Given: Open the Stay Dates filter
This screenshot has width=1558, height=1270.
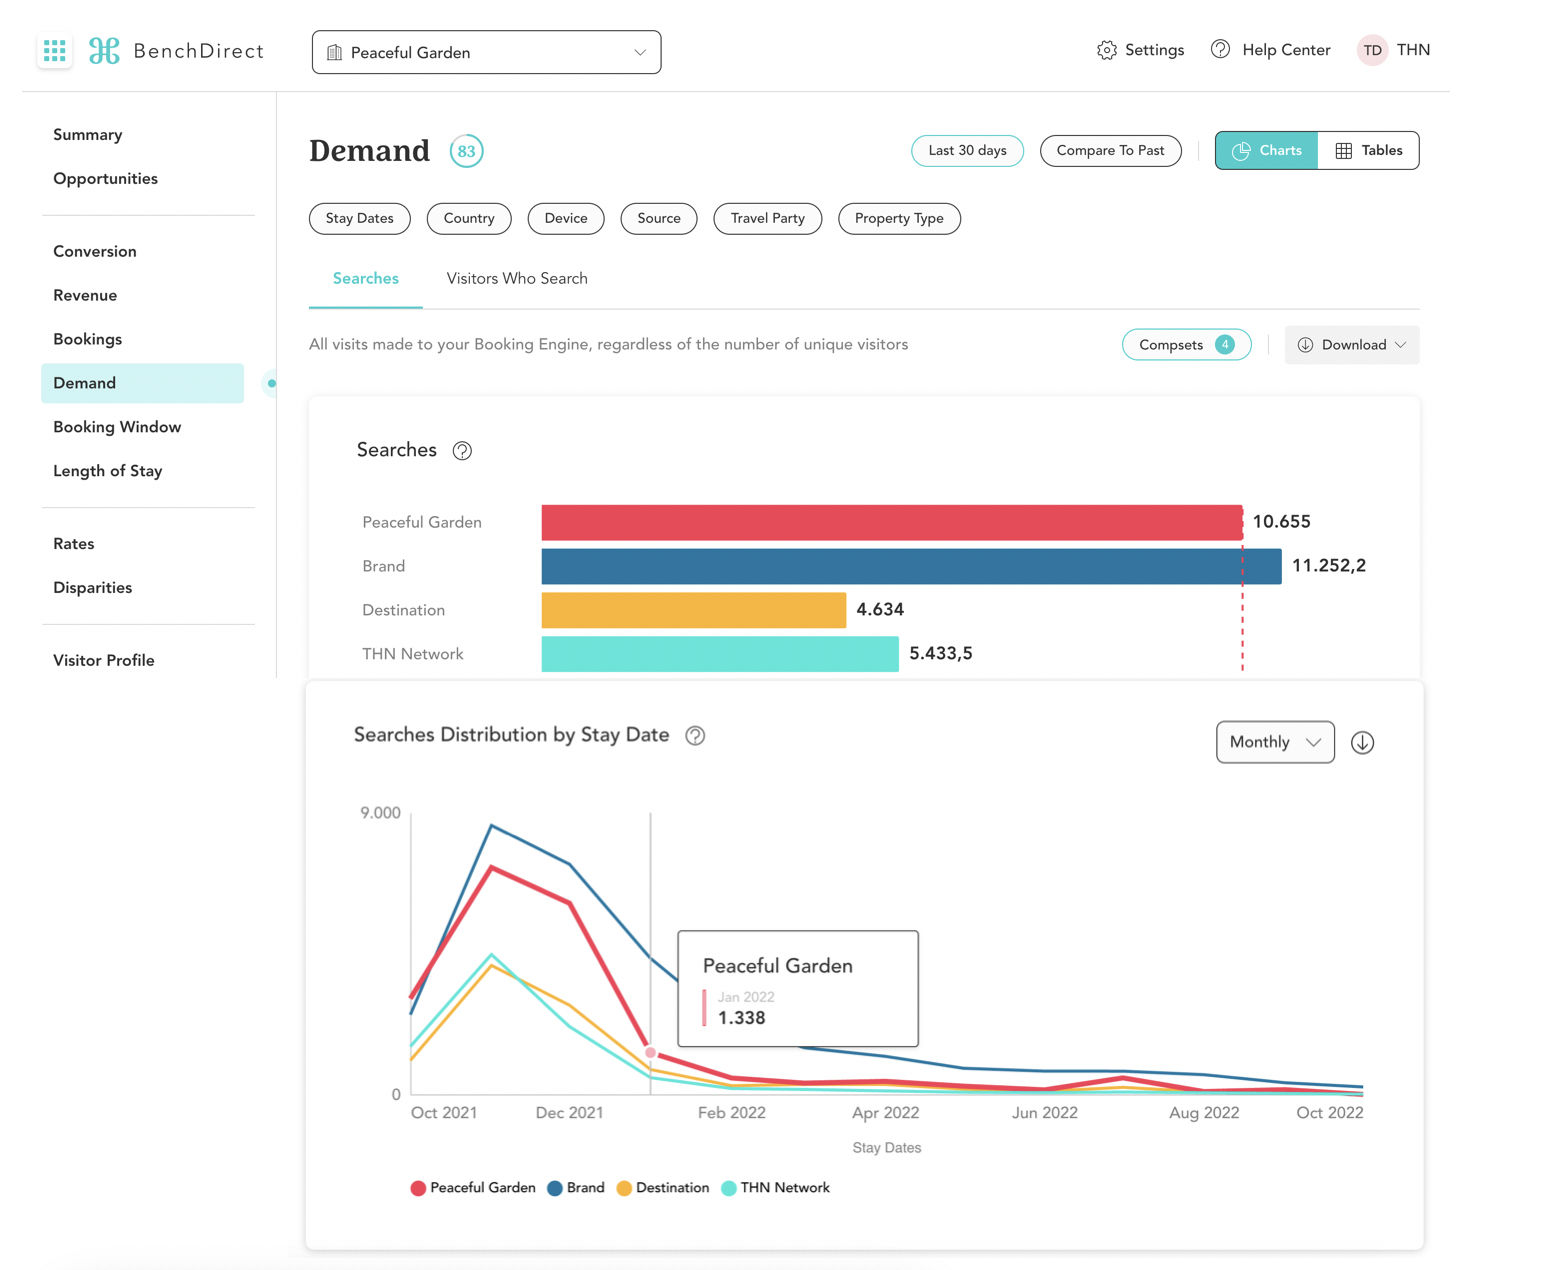Looking at the screenshot, I should 360,218.
